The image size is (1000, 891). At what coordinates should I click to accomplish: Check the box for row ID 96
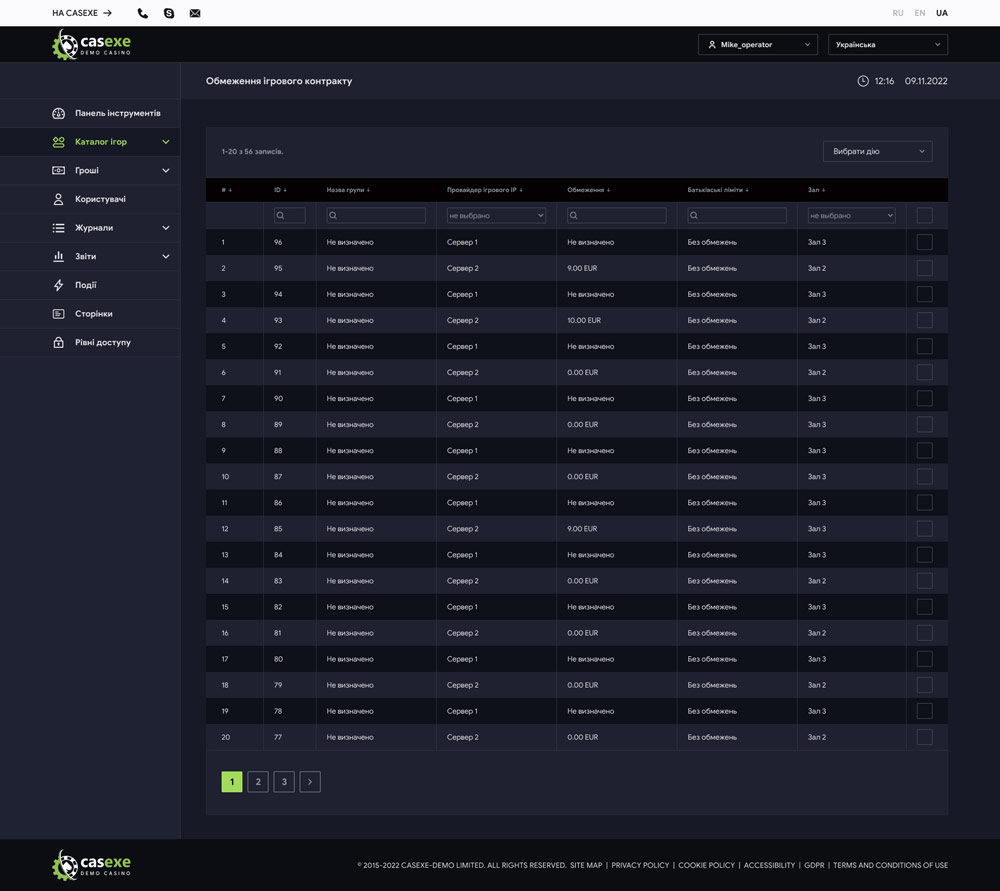click(x=925, y=242)
